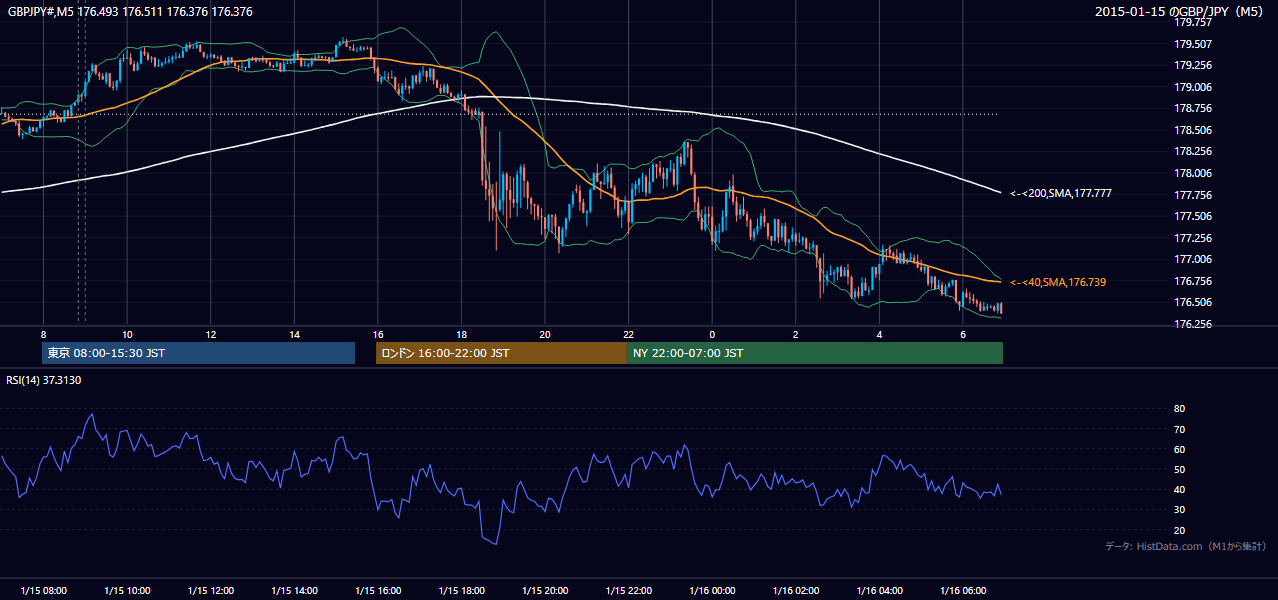Click the RSI(14) 37.3130 indicator label
This screenshot has width=1278, height=600.
[44, 380]
